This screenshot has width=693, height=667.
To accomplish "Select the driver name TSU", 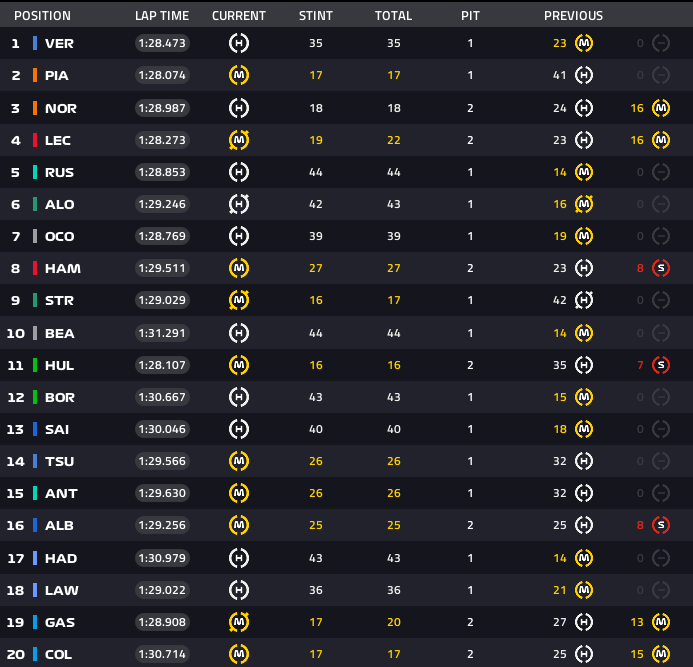I will click(x=59, y=461).
